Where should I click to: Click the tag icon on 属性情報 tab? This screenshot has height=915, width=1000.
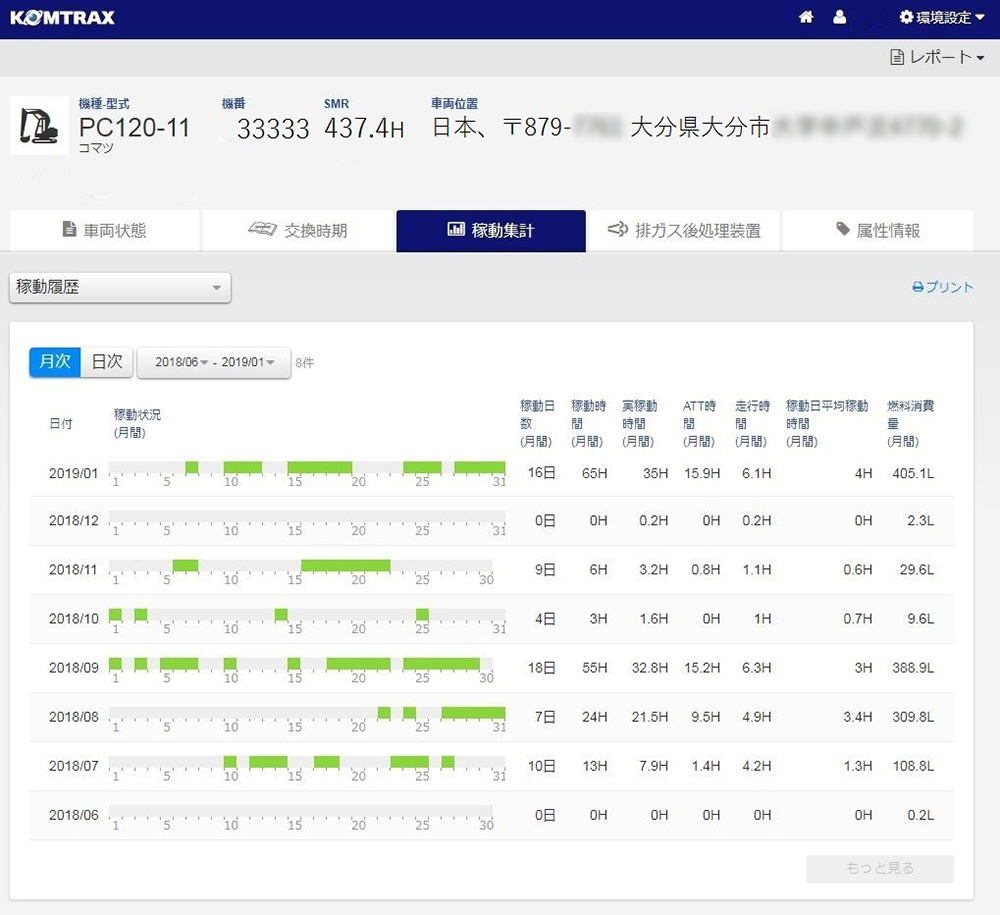[x=843, y=230]
